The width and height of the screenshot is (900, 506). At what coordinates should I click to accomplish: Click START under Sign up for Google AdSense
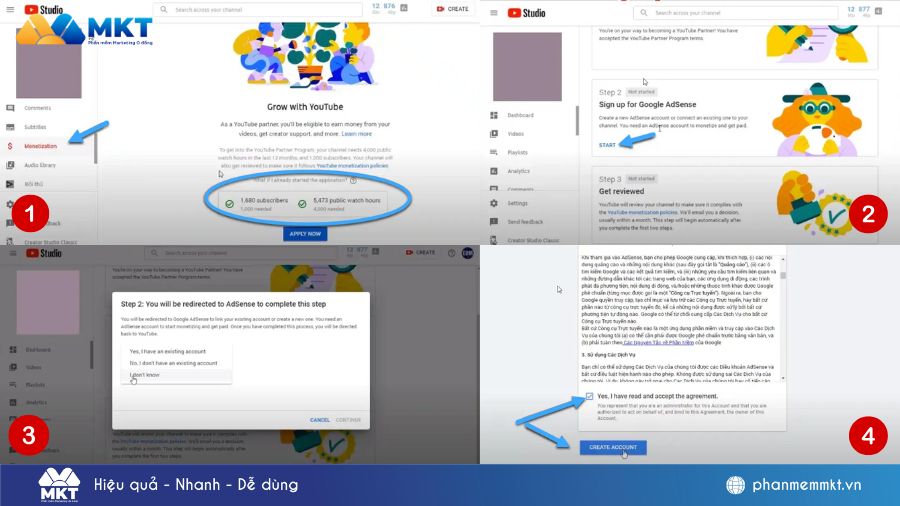[x=607, y=145]
